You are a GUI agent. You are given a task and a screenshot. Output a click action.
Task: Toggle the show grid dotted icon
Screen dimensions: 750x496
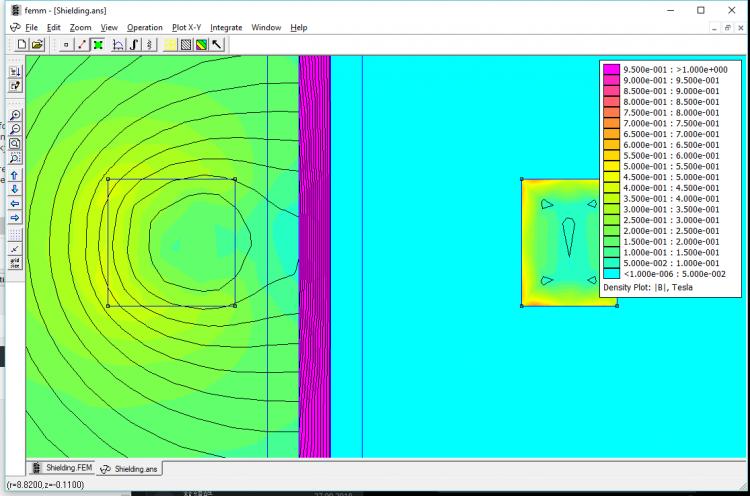15,234
